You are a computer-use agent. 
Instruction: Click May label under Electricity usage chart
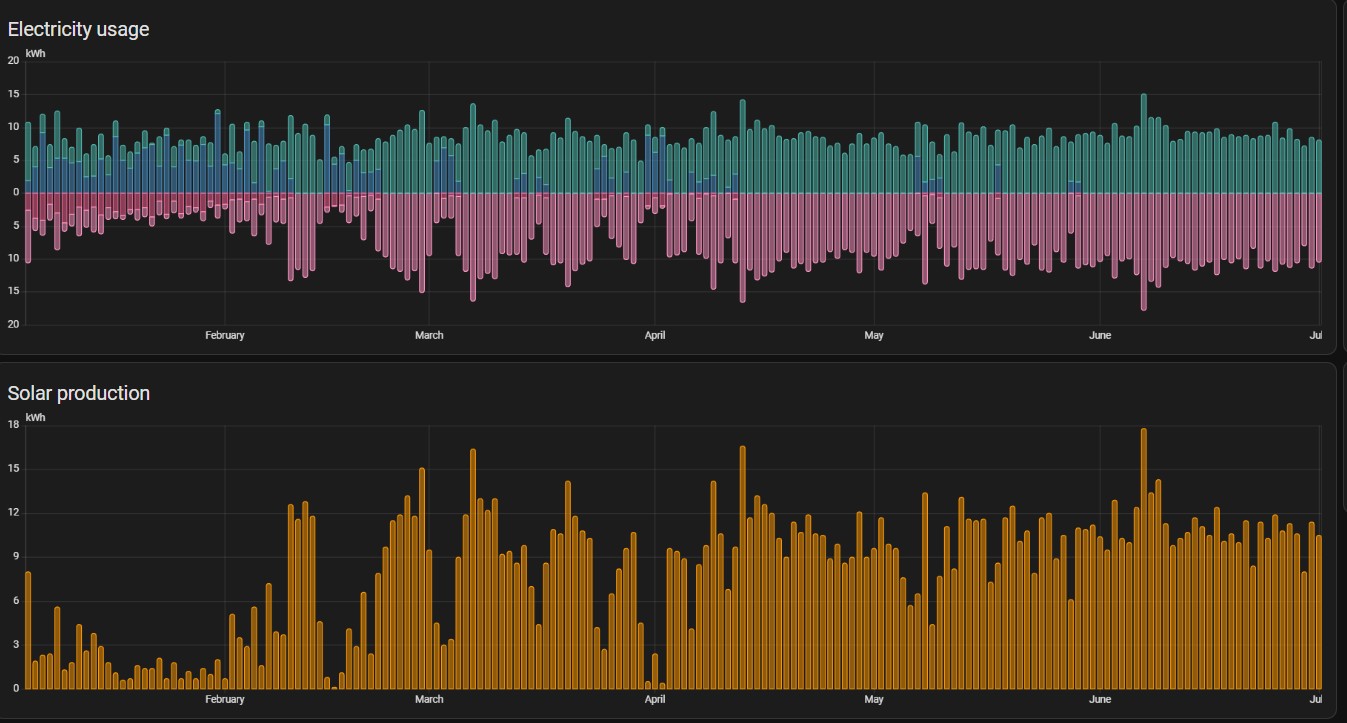click(x=874, y=335)
